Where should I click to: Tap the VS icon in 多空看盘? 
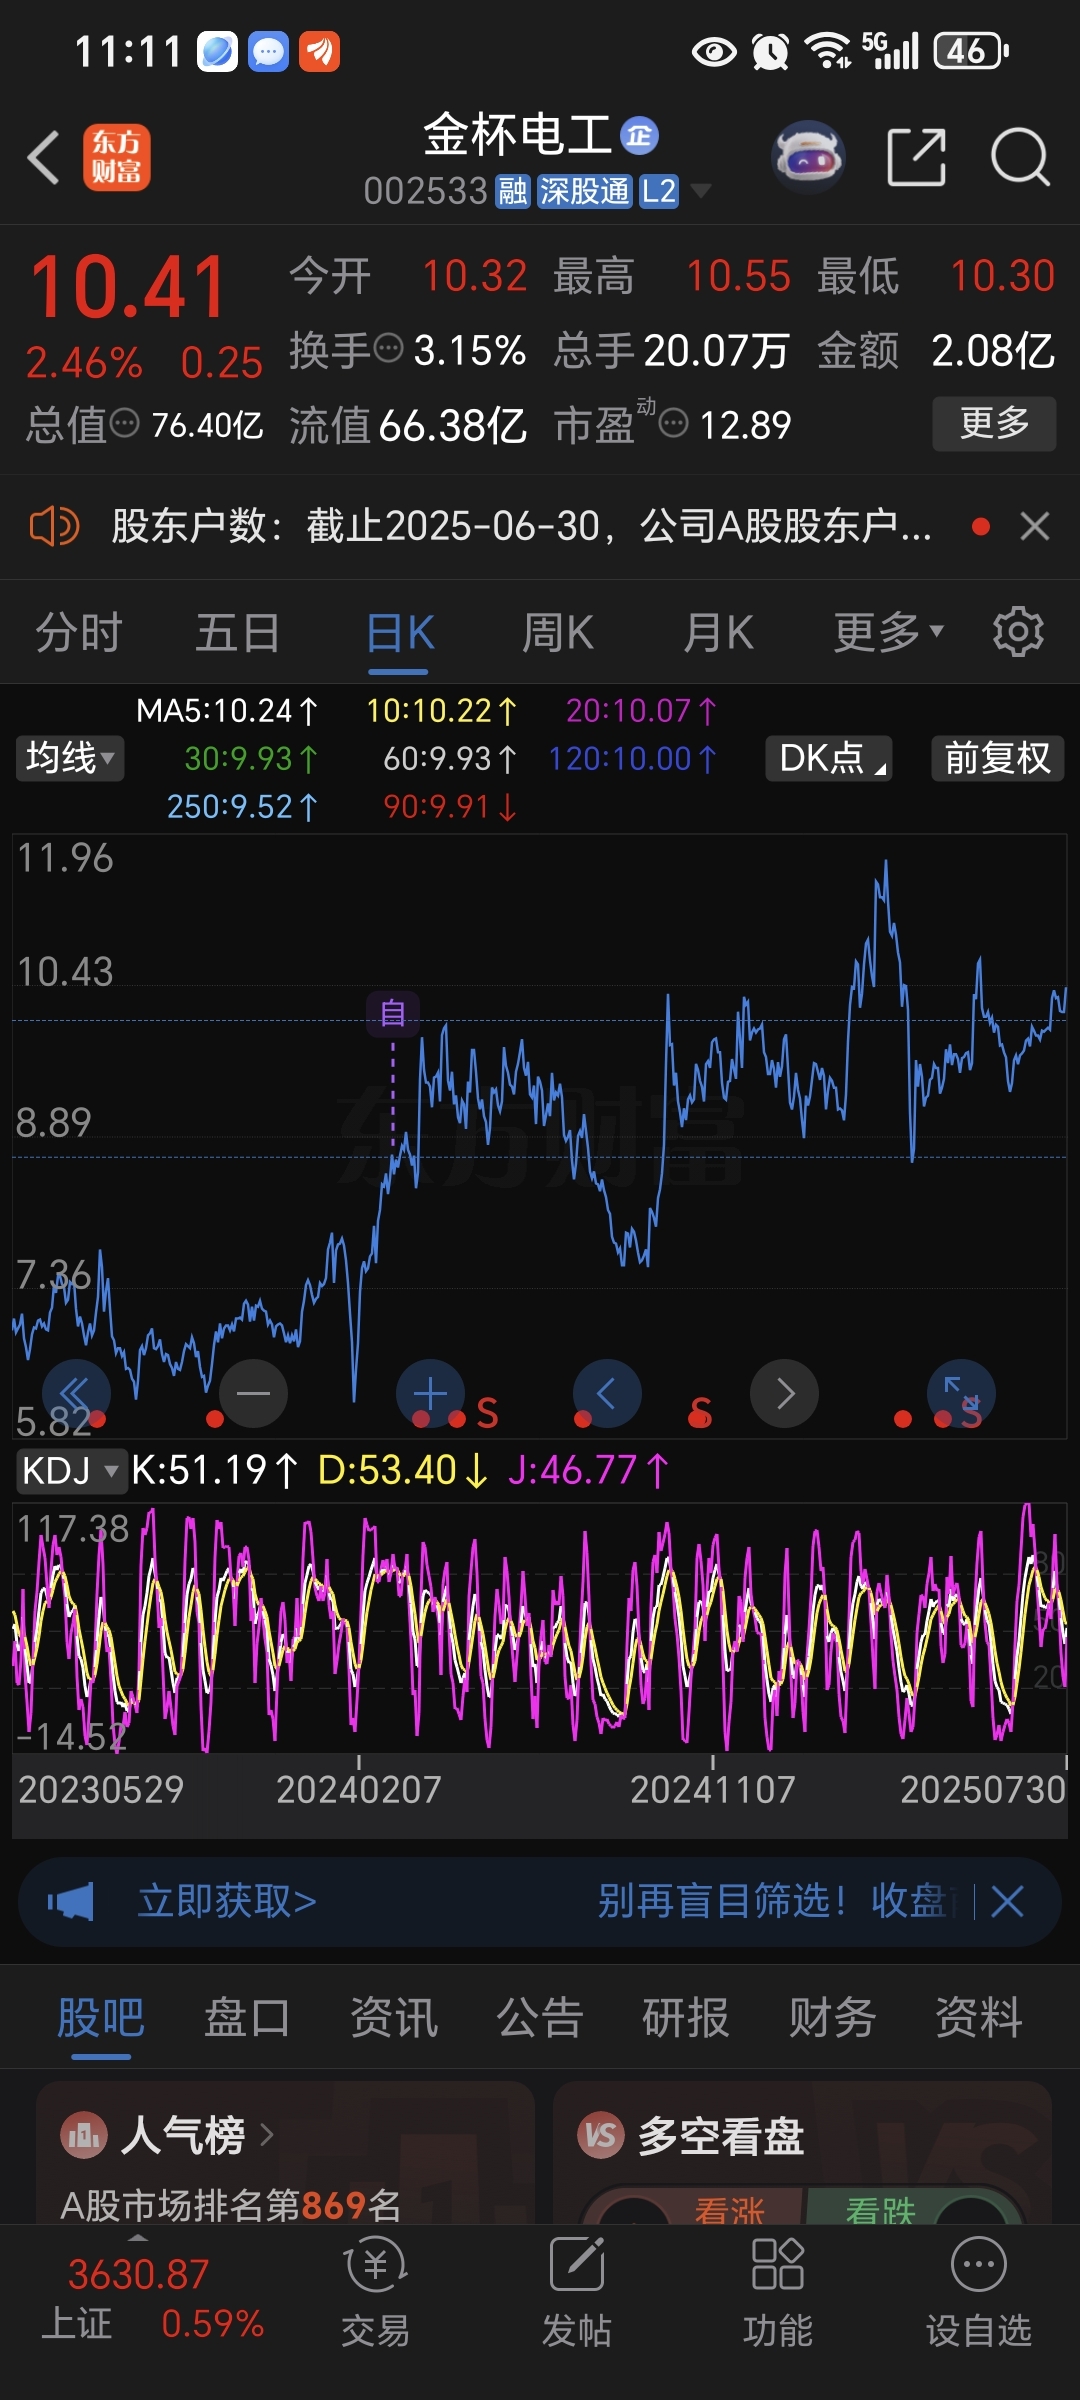pyautogui.click(x=601, y=2136)
